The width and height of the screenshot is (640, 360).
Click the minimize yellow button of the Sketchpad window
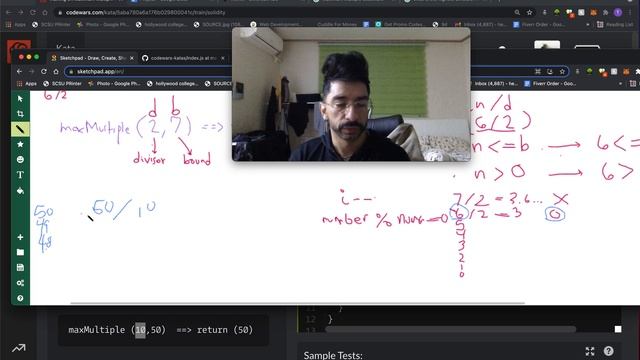coord(29,57)
